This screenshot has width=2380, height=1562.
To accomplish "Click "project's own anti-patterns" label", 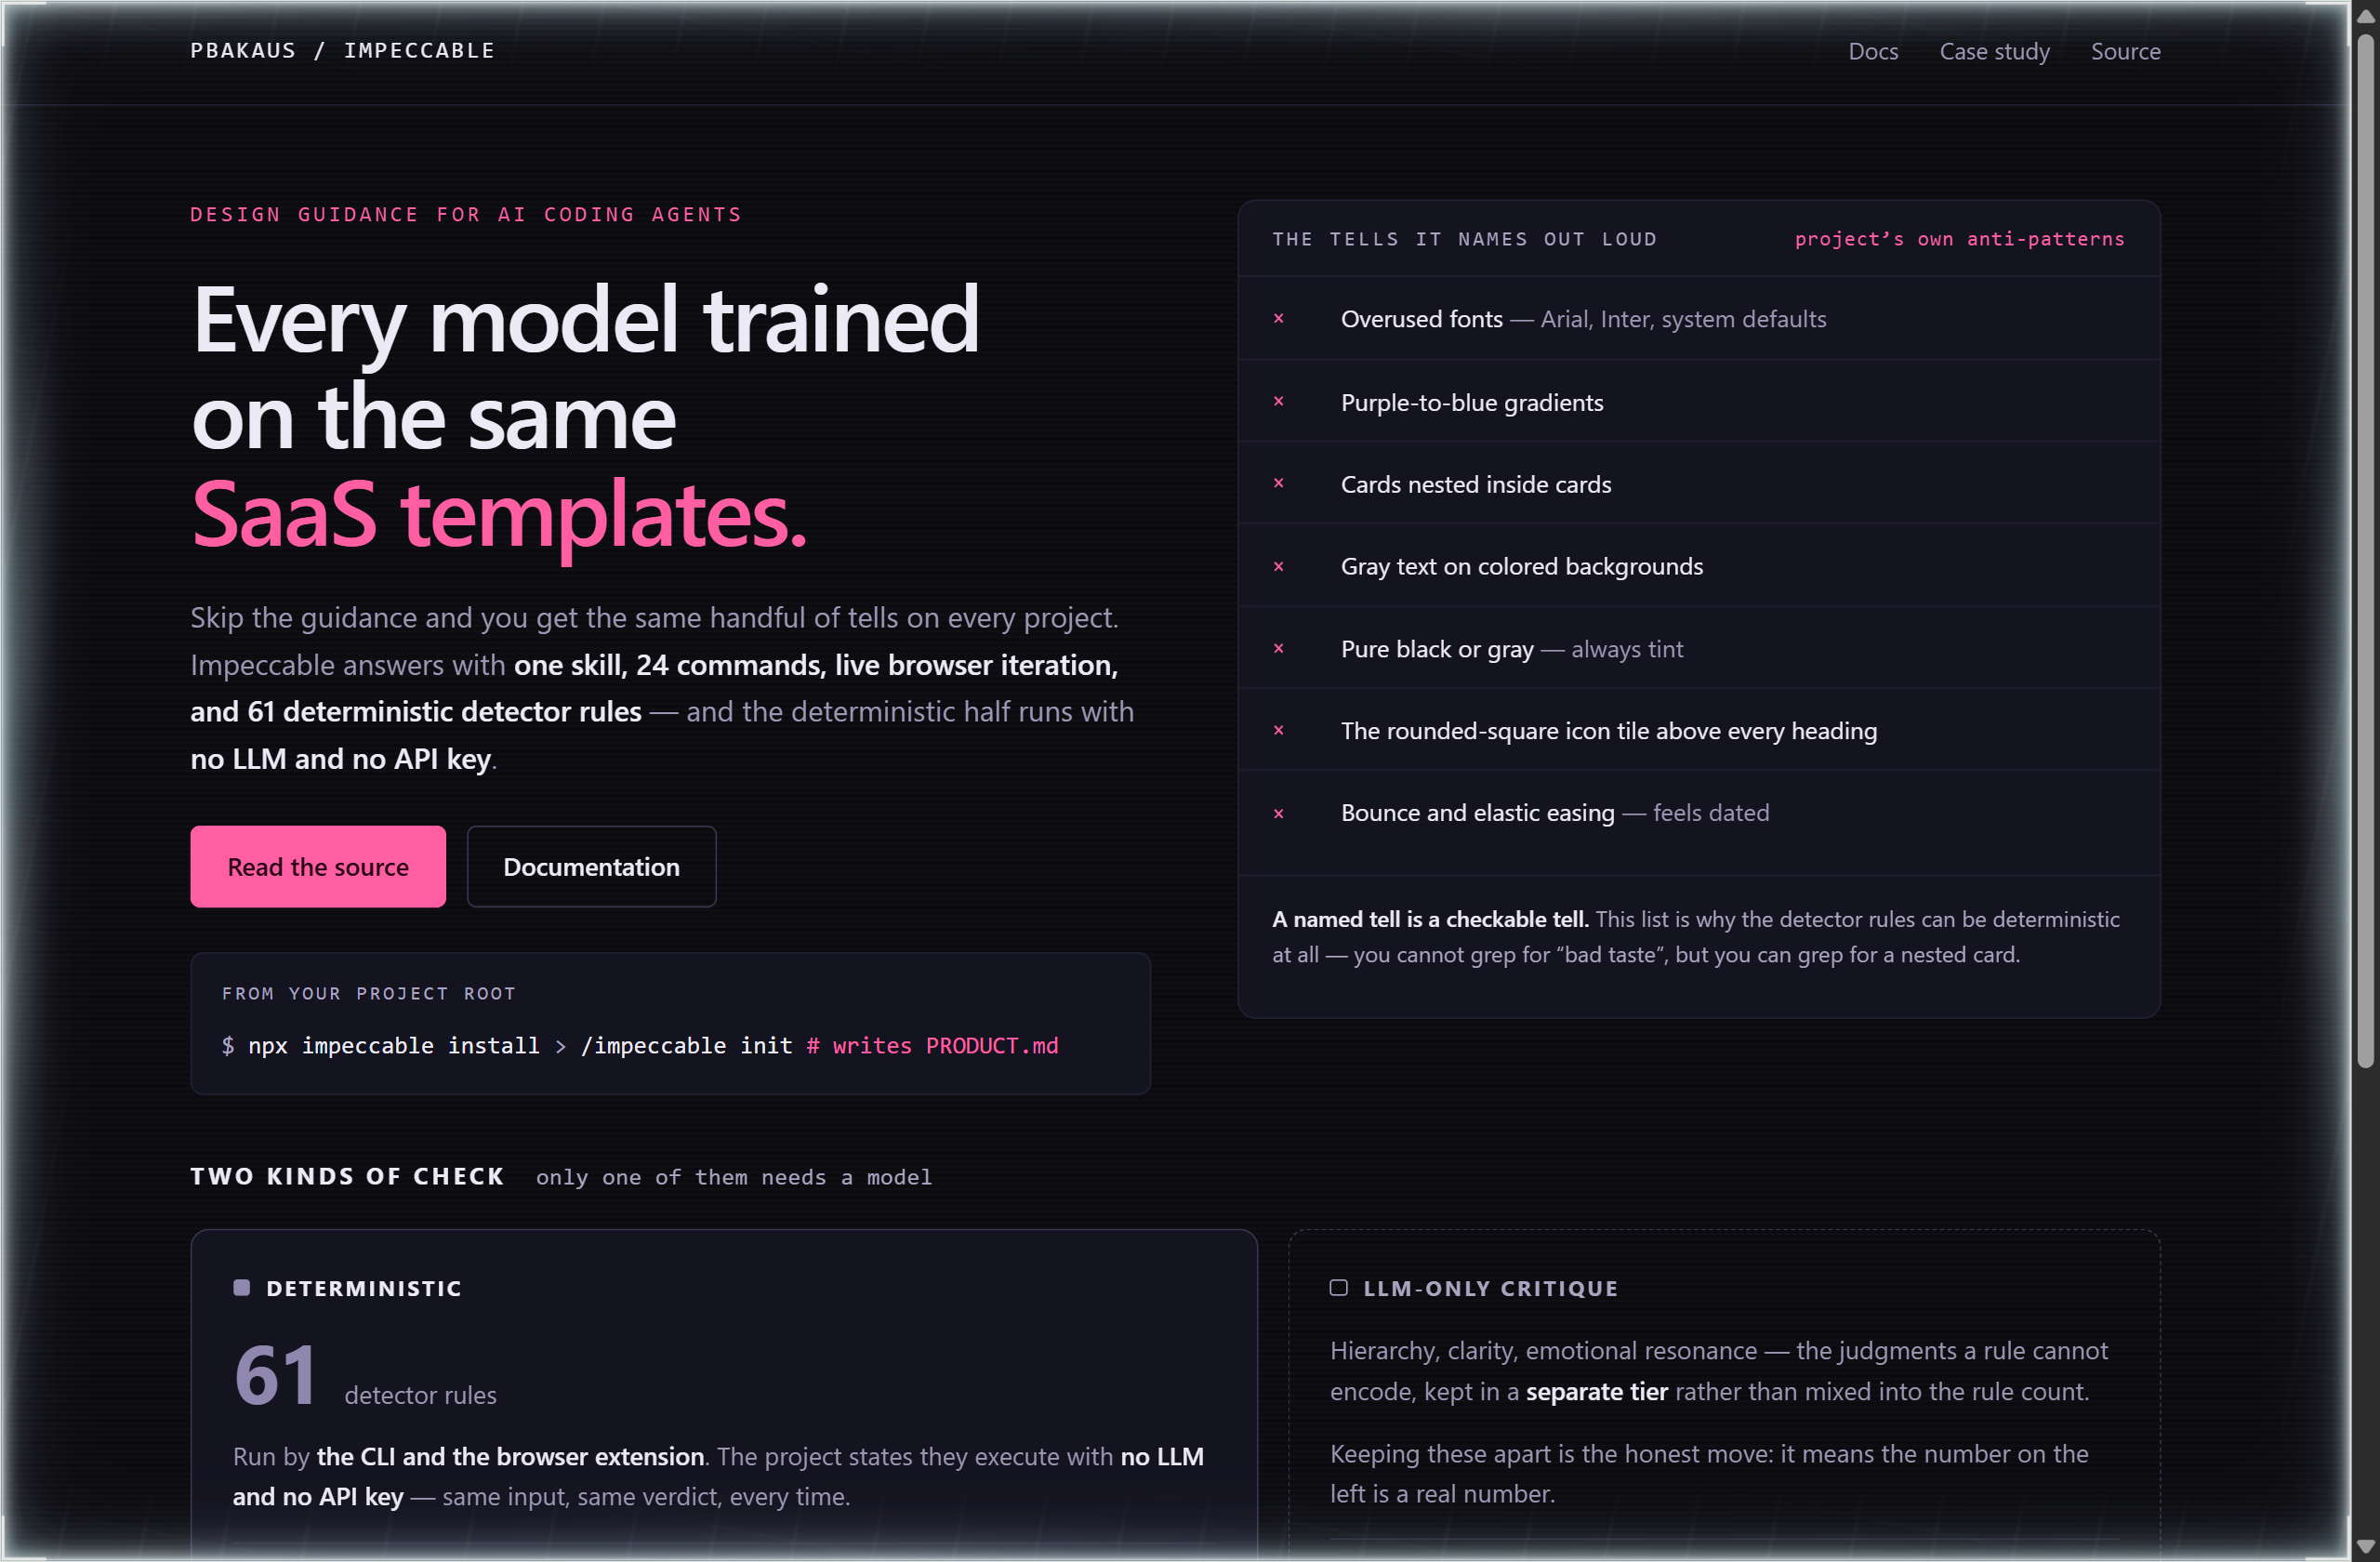I will pyautogui.click(x=1959, y=239).
